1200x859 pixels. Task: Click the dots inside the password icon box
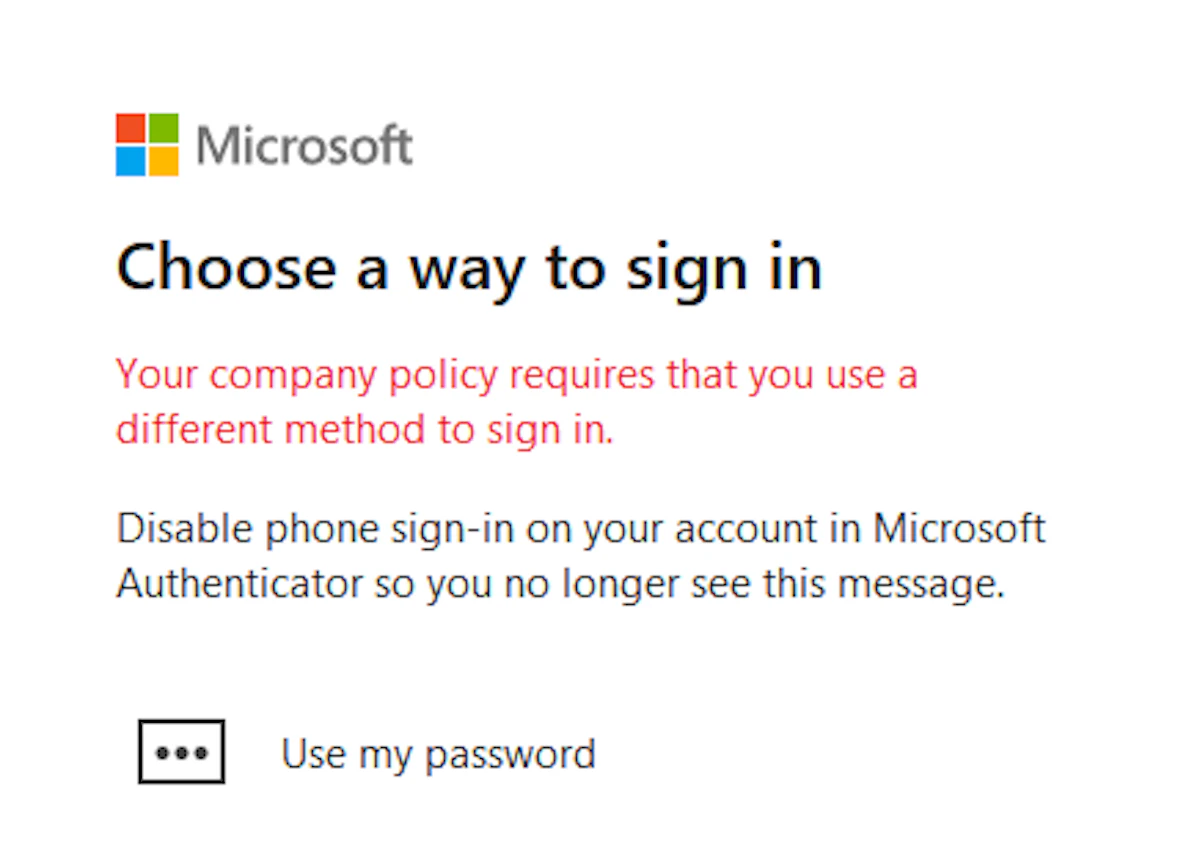point(180,752)
